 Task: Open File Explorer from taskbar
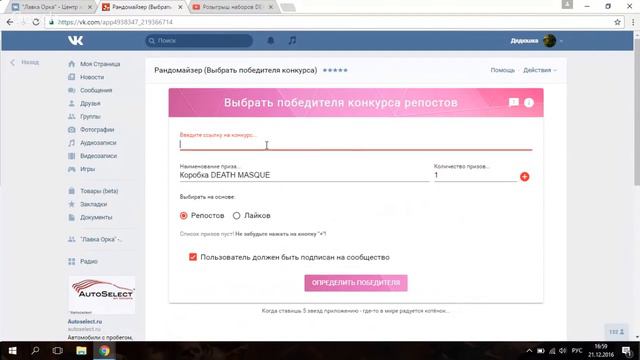click(81, 351)
